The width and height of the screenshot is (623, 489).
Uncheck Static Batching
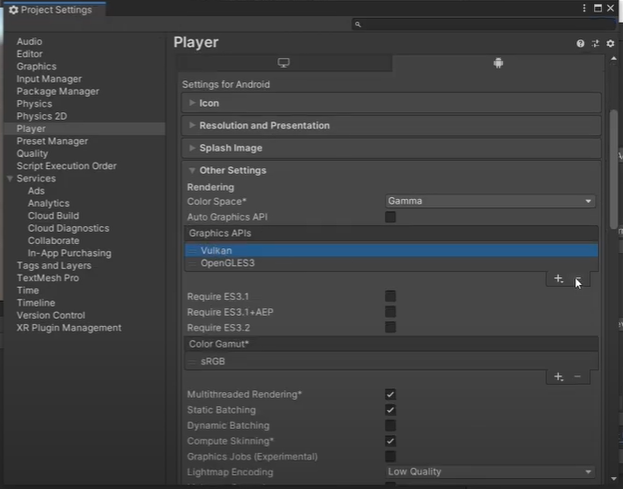[x=390, y=410]
